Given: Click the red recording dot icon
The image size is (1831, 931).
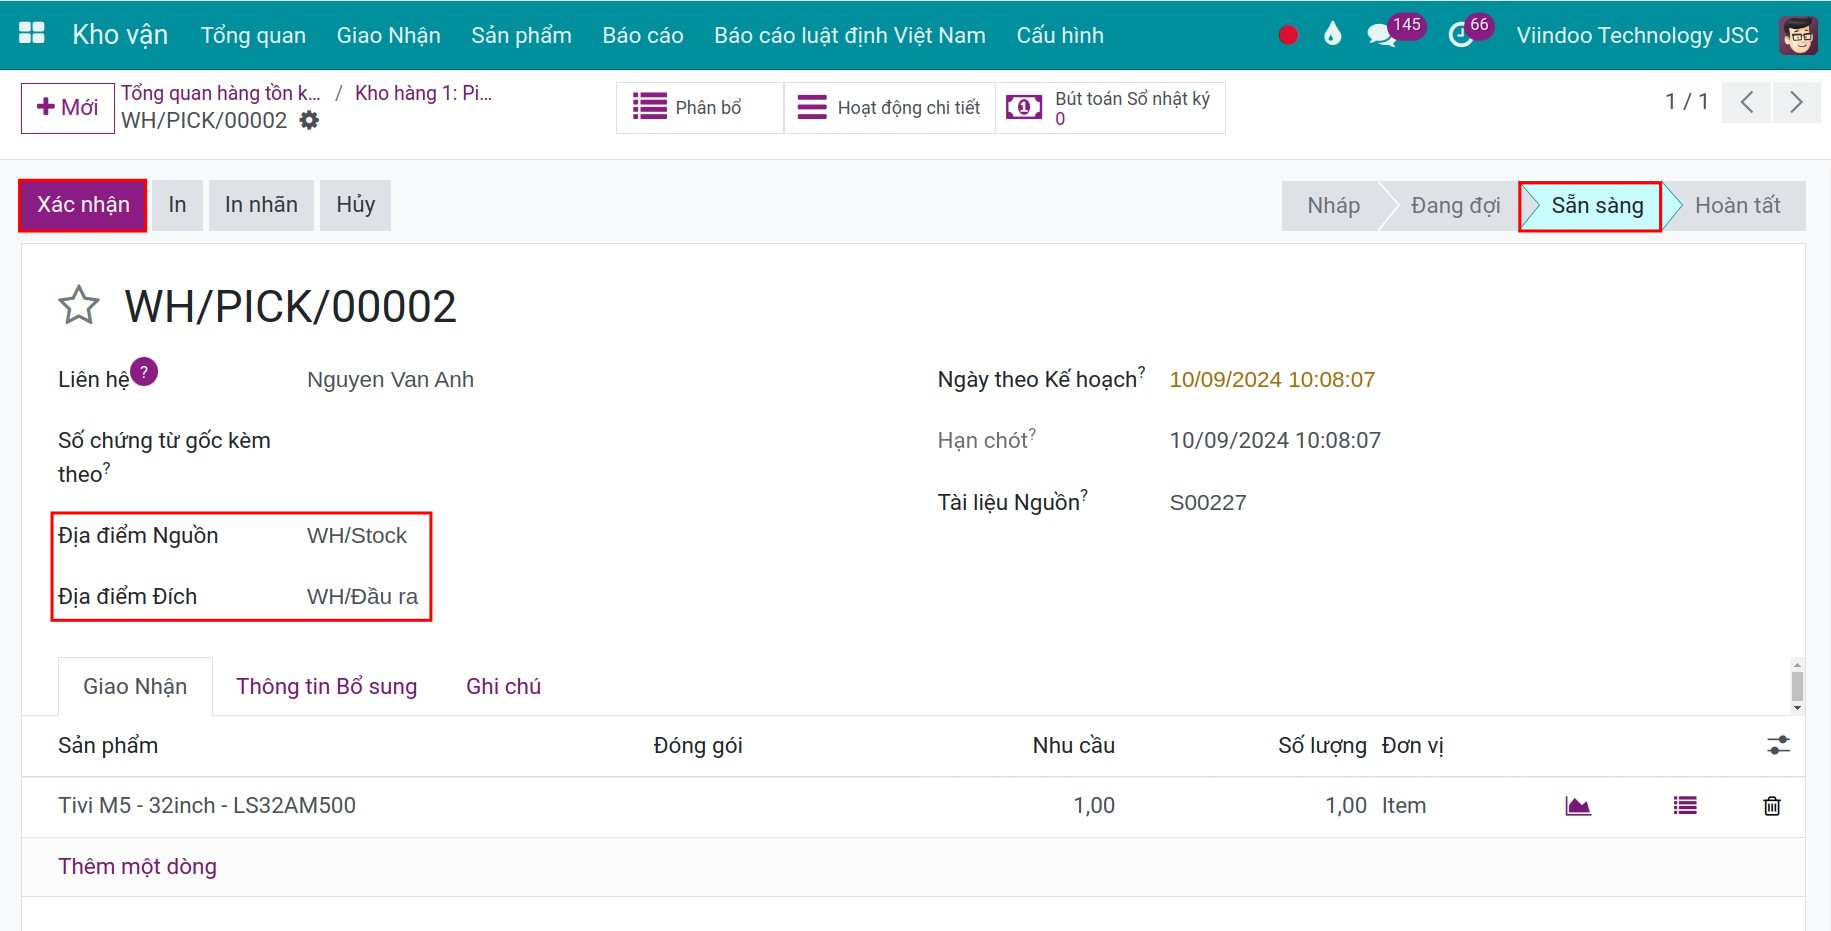Looking at the screenshot, I should [x=1288, y=35].
